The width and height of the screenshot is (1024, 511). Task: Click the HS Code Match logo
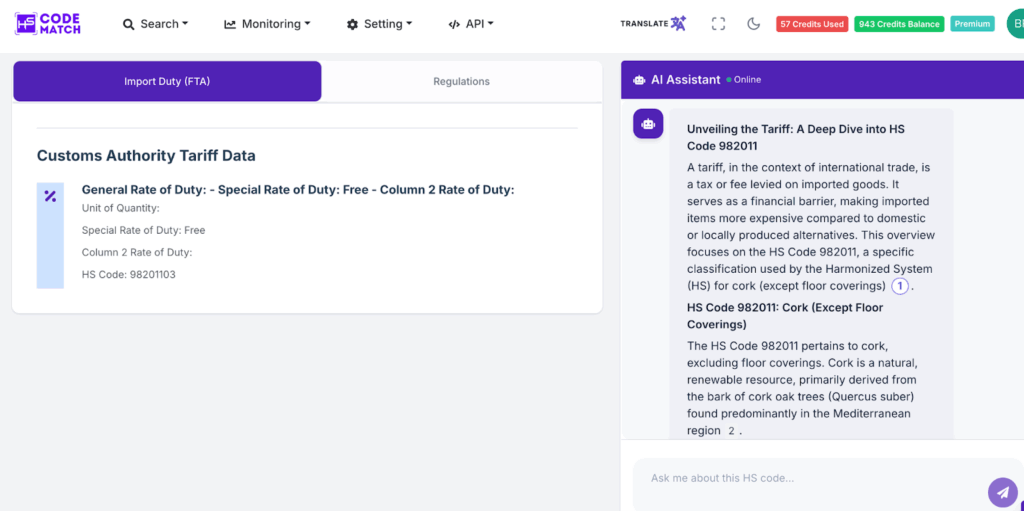(x=48, y=24)
